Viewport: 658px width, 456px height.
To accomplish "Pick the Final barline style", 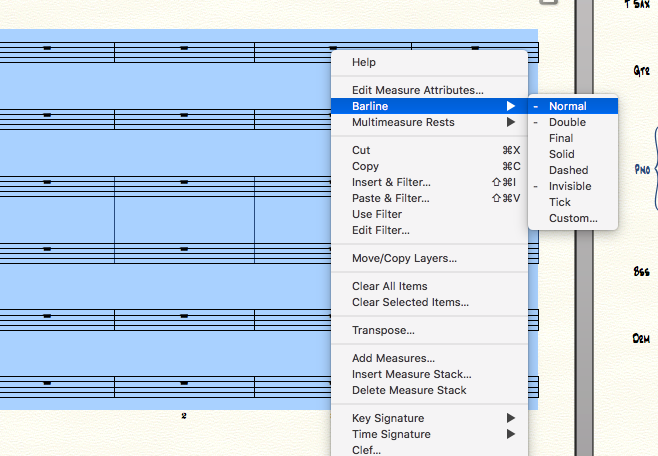I will [x=561, y=138].
